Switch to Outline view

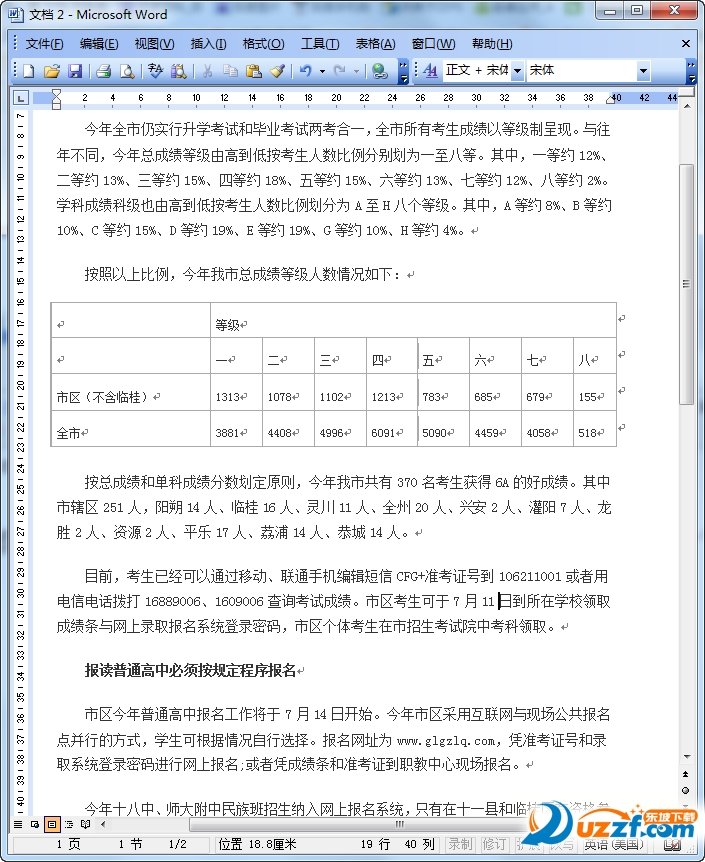pos(69,824)
